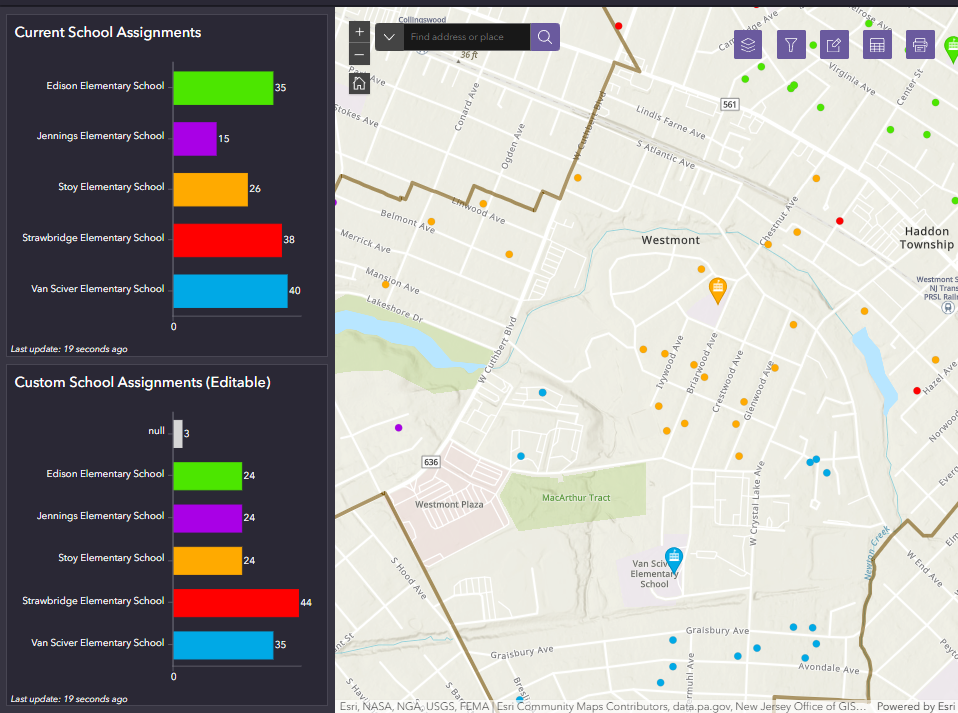This screenshot has height=713, width=958.
Task: Open the map layers list
Action: [748, 45]
